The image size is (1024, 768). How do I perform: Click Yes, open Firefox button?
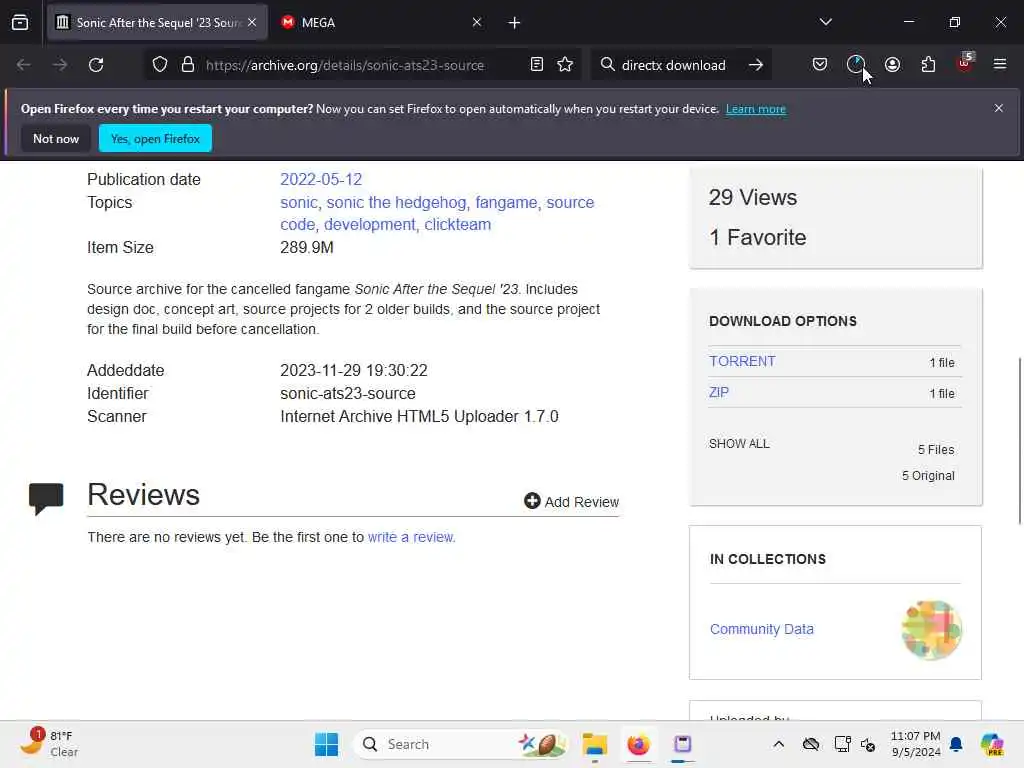[x=155, y=138]
